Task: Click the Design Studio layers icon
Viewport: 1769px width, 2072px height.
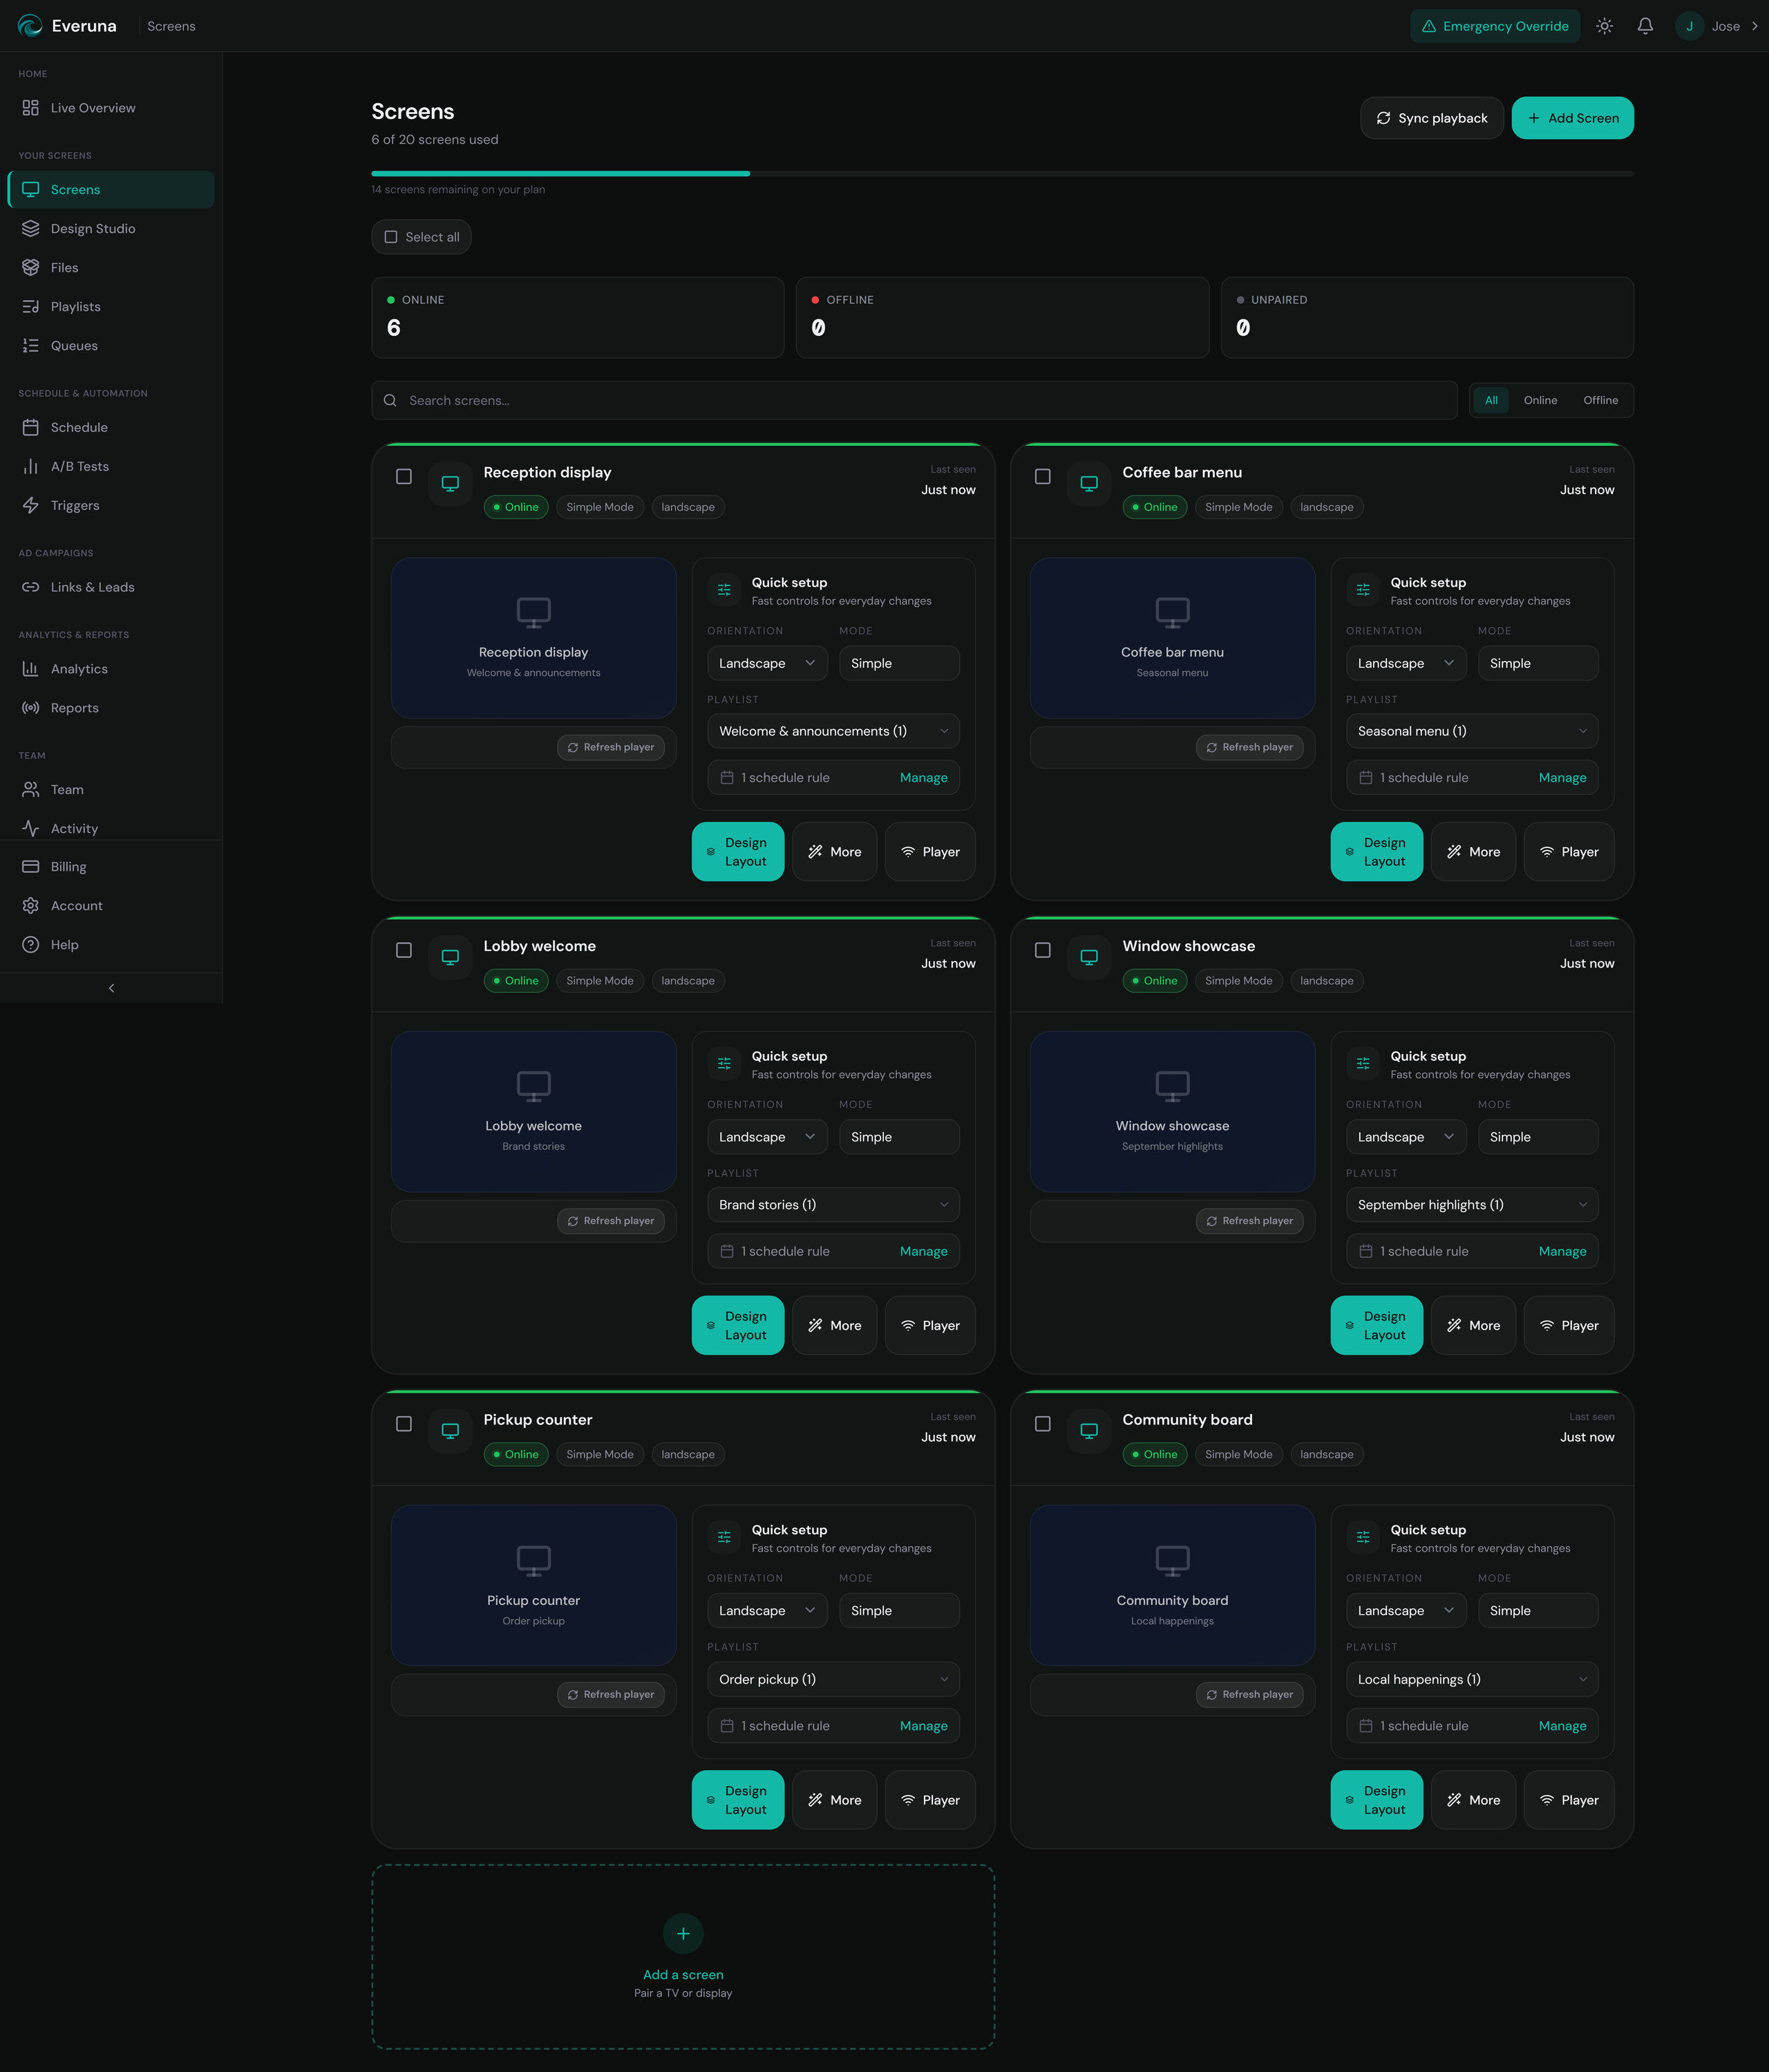Action: tap(31, 229)
